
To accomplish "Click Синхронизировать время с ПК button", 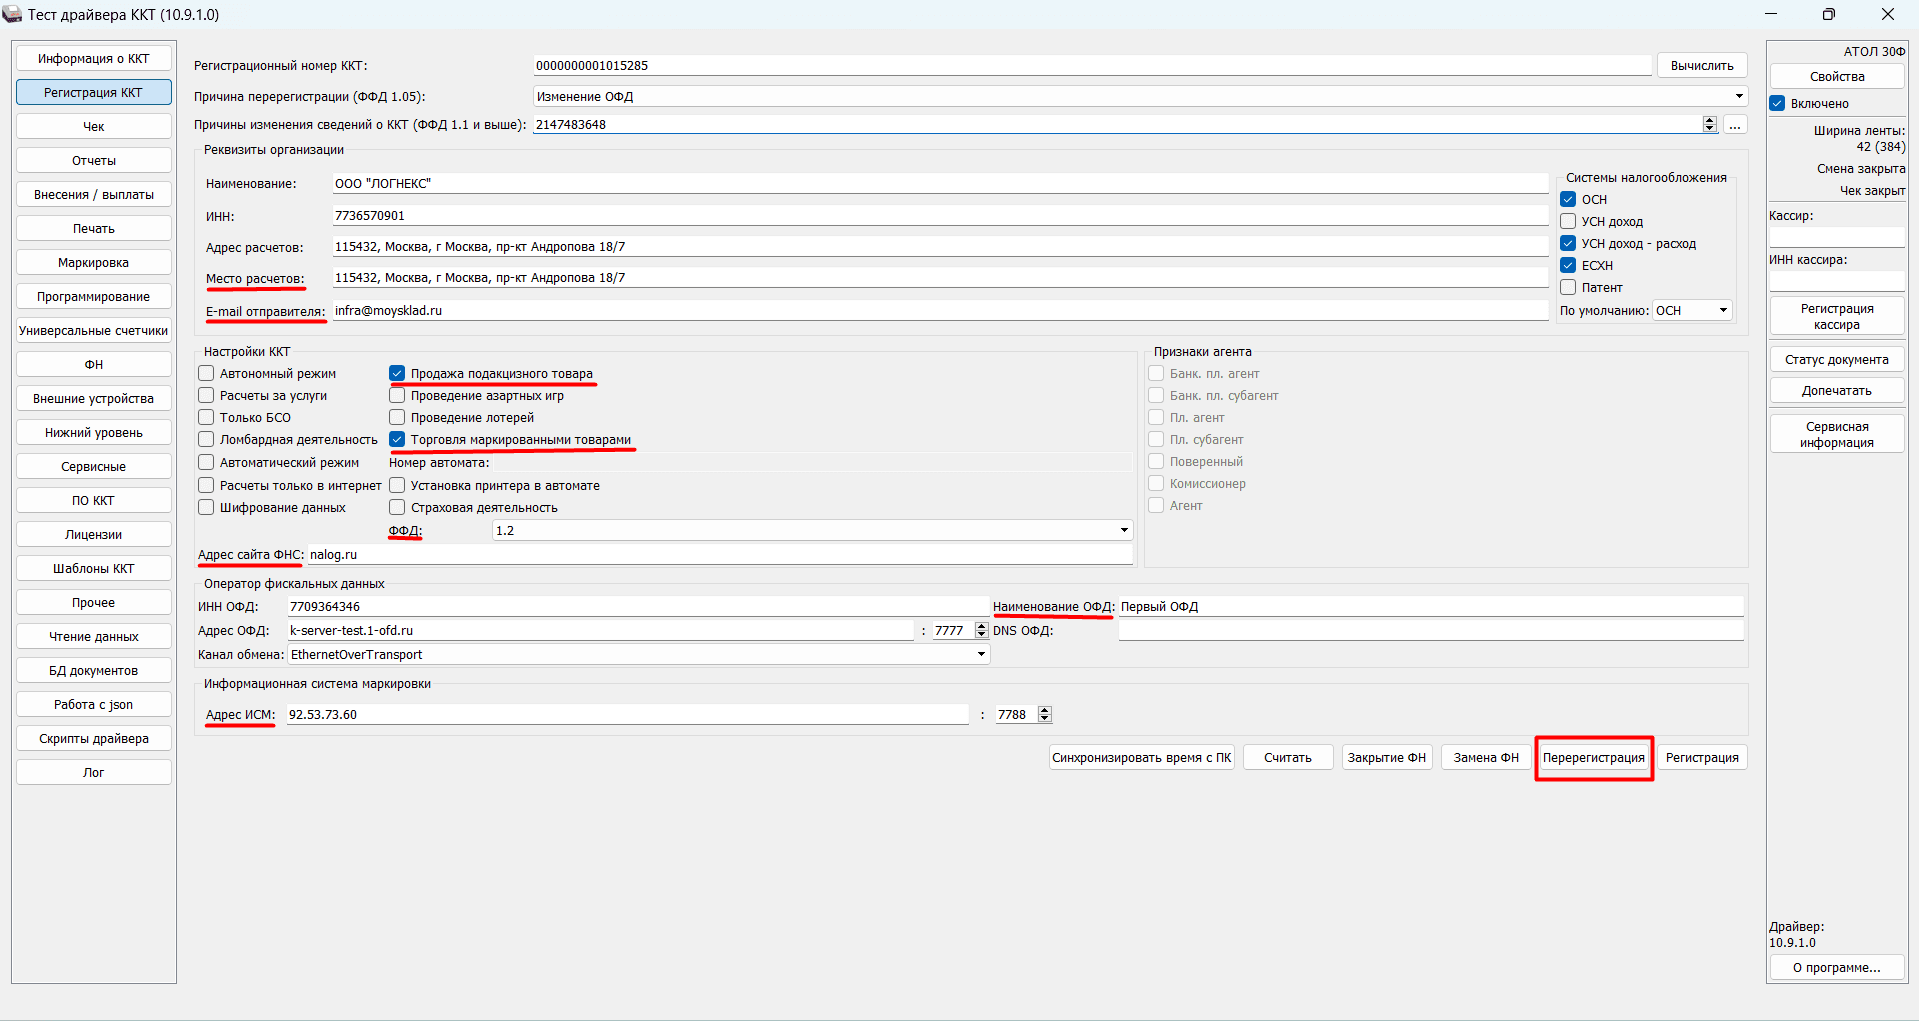I will [1141, 757].
